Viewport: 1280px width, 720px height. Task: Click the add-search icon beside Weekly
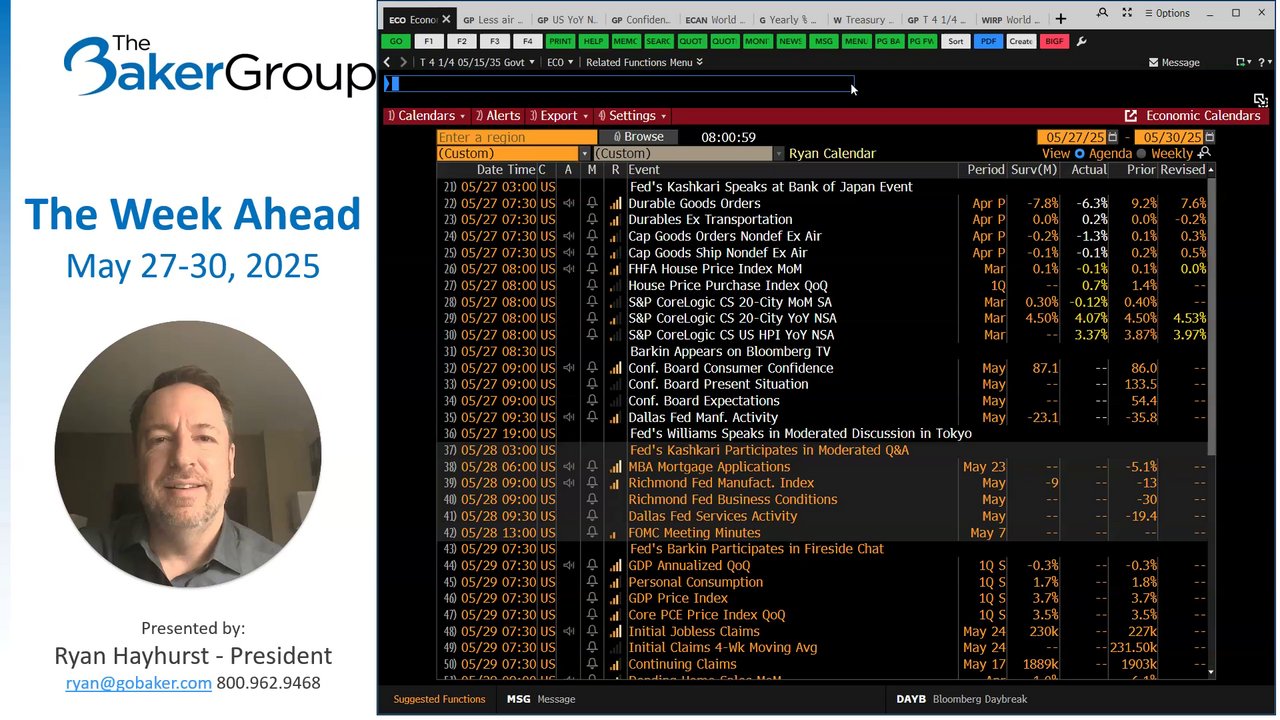click(1204, 153)
